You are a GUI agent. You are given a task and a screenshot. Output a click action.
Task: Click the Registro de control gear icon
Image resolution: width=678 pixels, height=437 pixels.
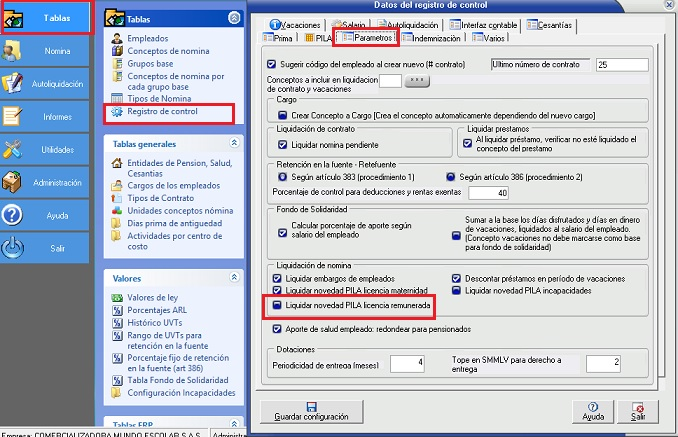coord(118,111)
